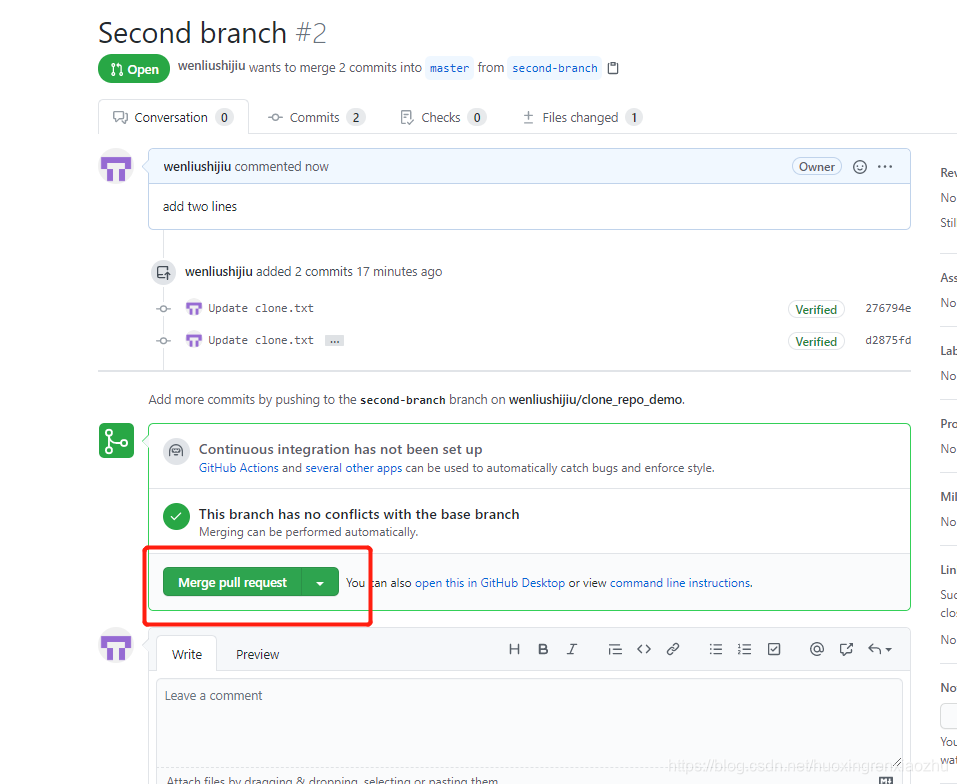This screenshot has height=784, width=957.
Task: Open the saved replies dropdown arrow
Action: (x=880, y=649)
